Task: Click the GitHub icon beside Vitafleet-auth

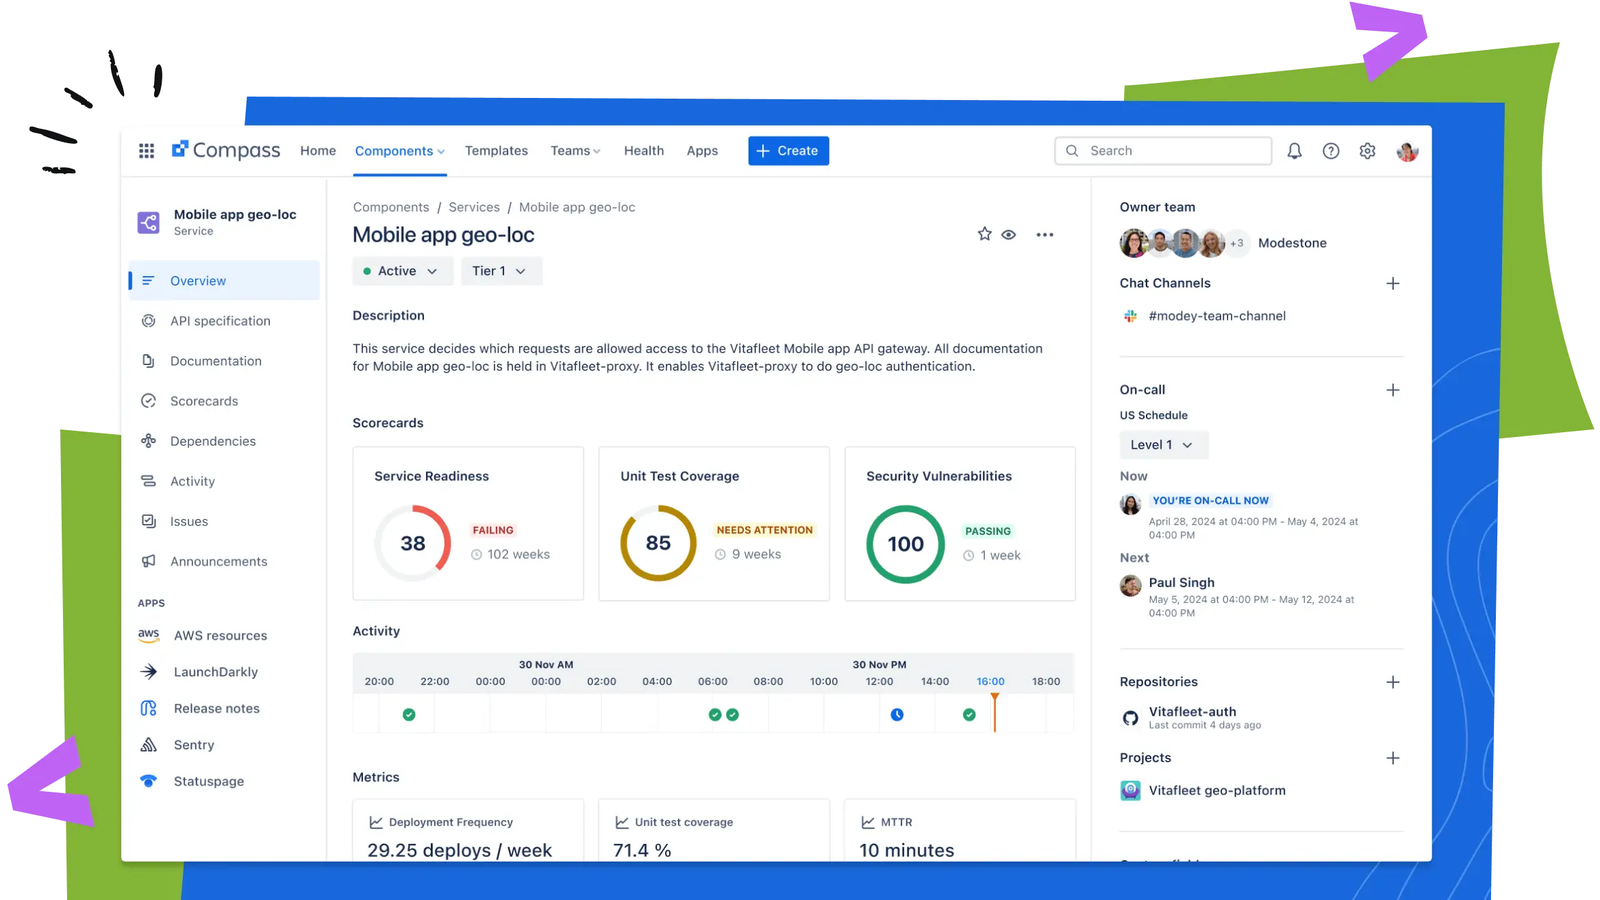Action: [1130, 718]
